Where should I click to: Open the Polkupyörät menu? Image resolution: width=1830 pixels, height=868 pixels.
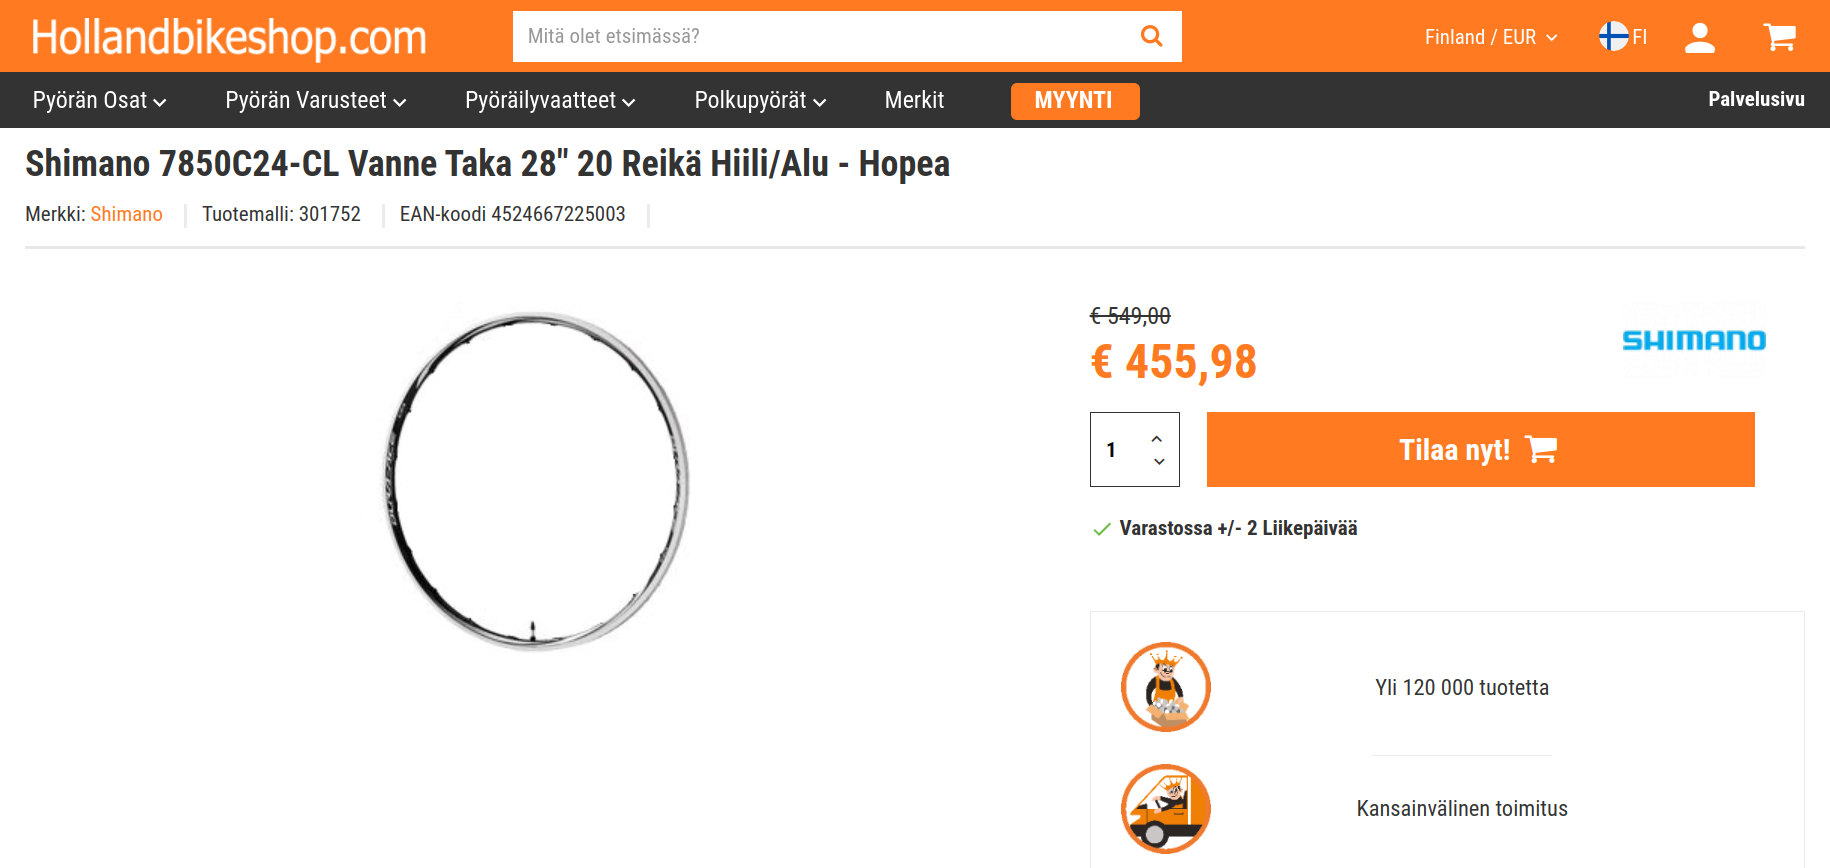pos(760,100)
